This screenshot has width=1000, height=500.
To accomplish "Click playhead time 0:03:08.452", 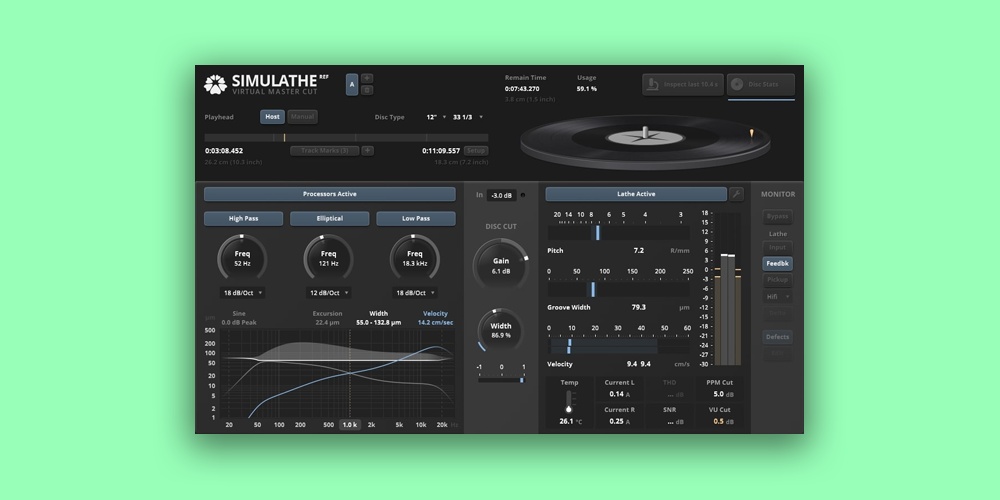I will (x=224, y=151).
